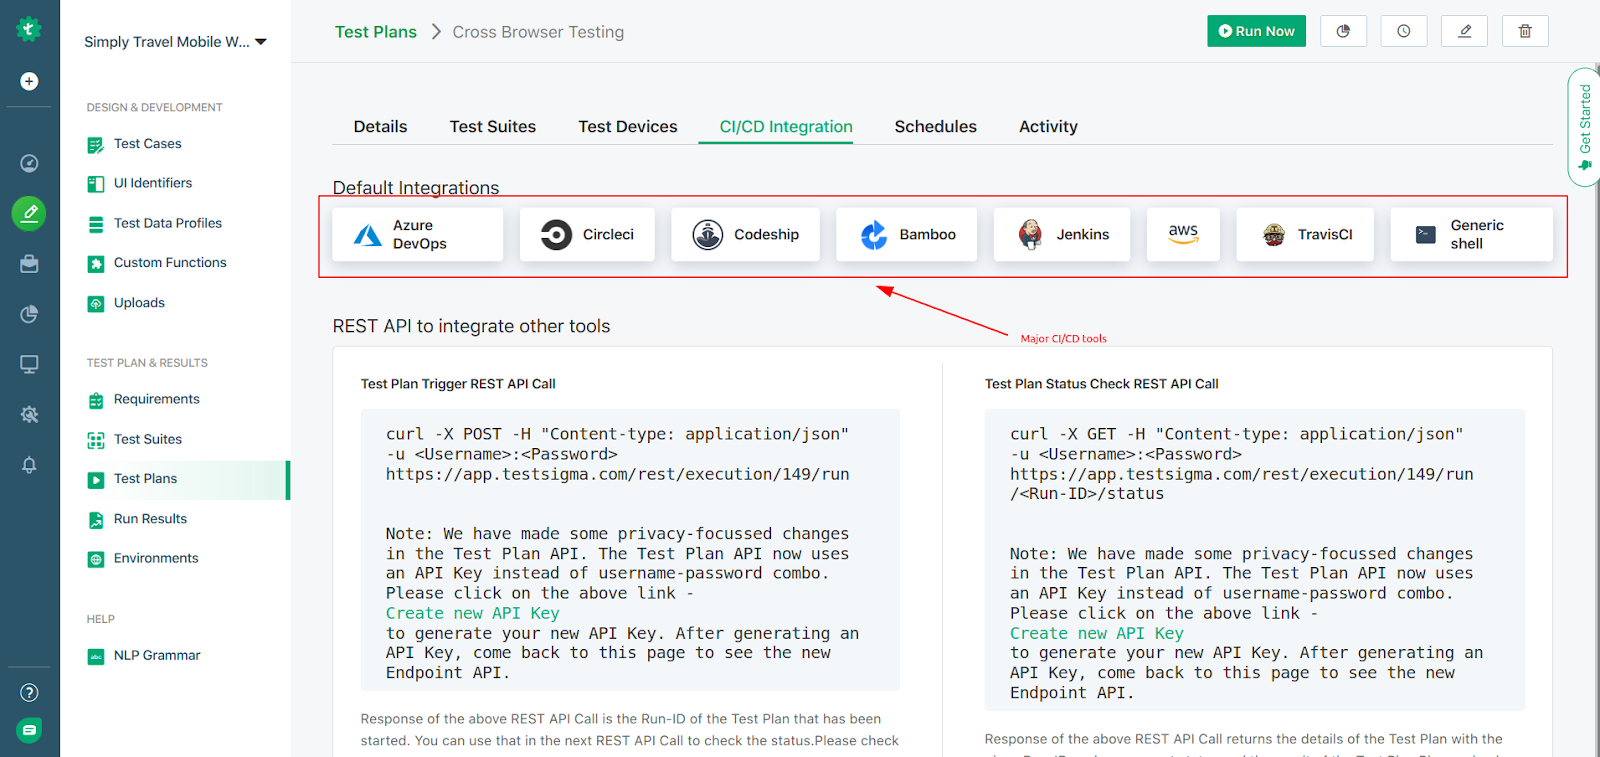Click the create new plus icon
1600x757 pixels.
click(29, 81)
